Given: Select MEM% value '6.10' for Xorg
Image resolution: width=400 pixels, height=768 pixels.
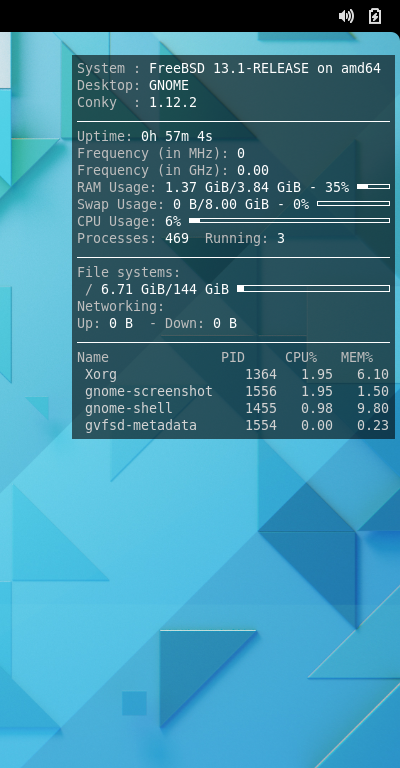Looking at the screenshot, I should 373,375.
